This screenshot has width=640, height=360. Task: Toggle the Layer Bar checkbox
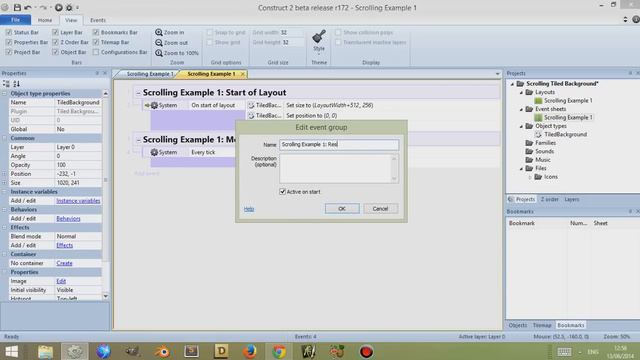pos(55,32)
